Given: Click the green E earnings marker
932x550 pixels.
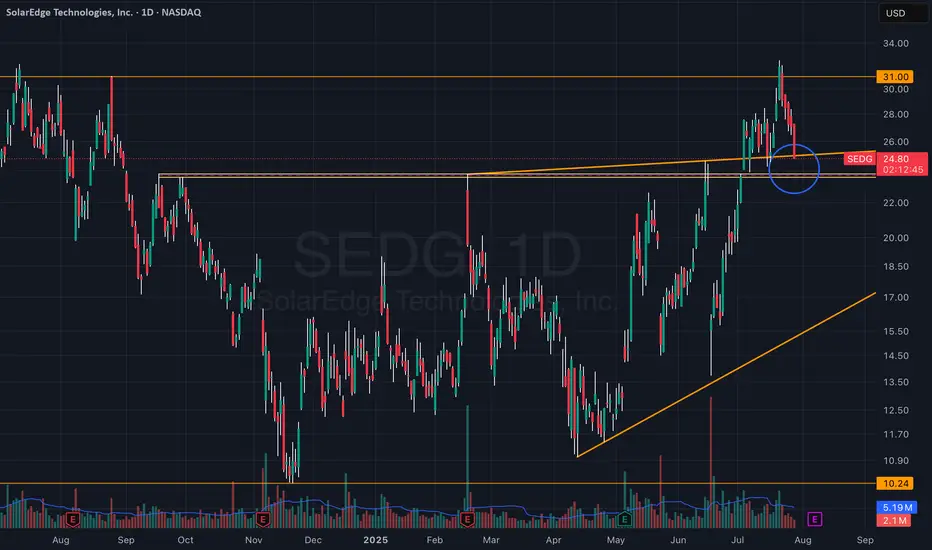Looking at the screenshot, I should (624, 519).
